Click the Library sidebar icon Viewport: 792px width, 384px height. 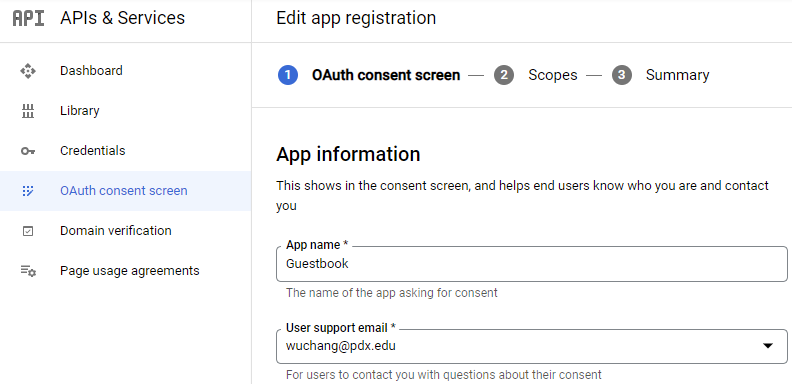point(28,111)
